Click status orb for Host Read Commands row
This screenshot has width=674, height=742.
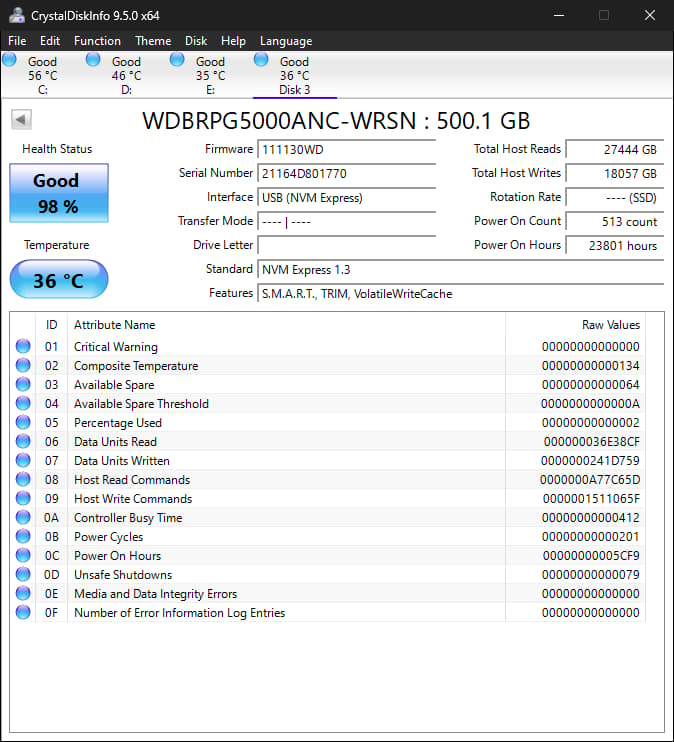coord(23,479)
